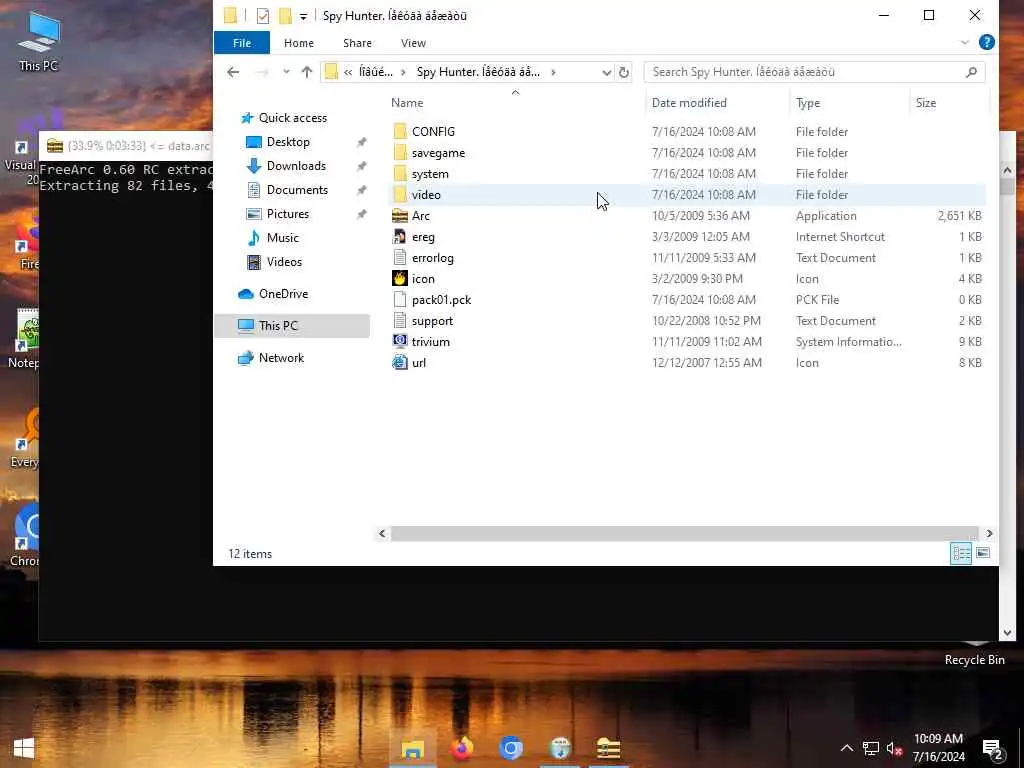Open Firefox from the taskbar
Viewport: 1024px width, 768px height.
click(462, 748)
